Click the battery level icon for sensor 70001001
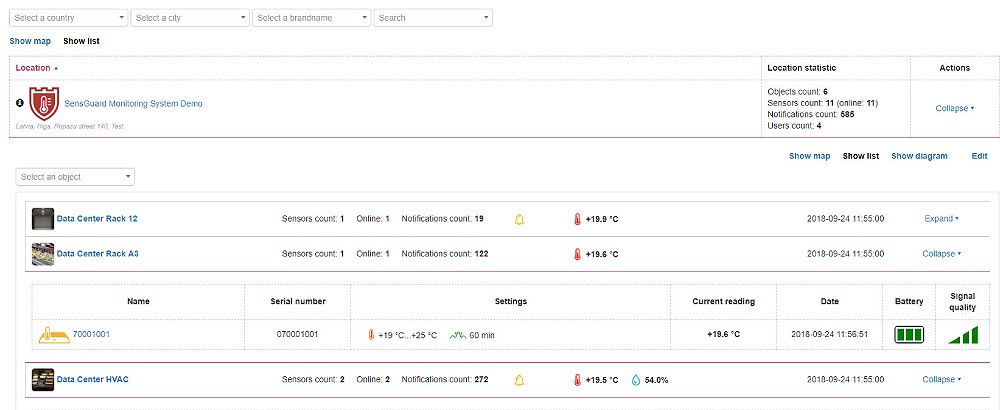 pyautogui.click(x=909, y=334)
